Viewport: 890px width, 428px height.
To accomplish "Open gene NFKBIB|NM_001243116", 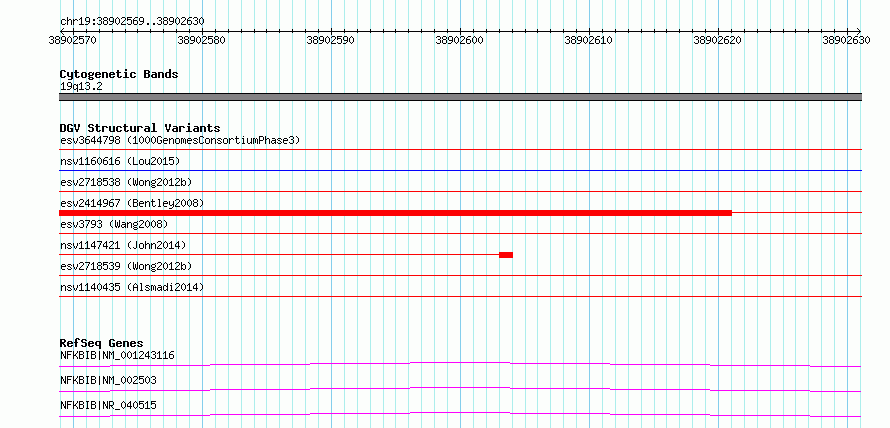I will [117, 356].
